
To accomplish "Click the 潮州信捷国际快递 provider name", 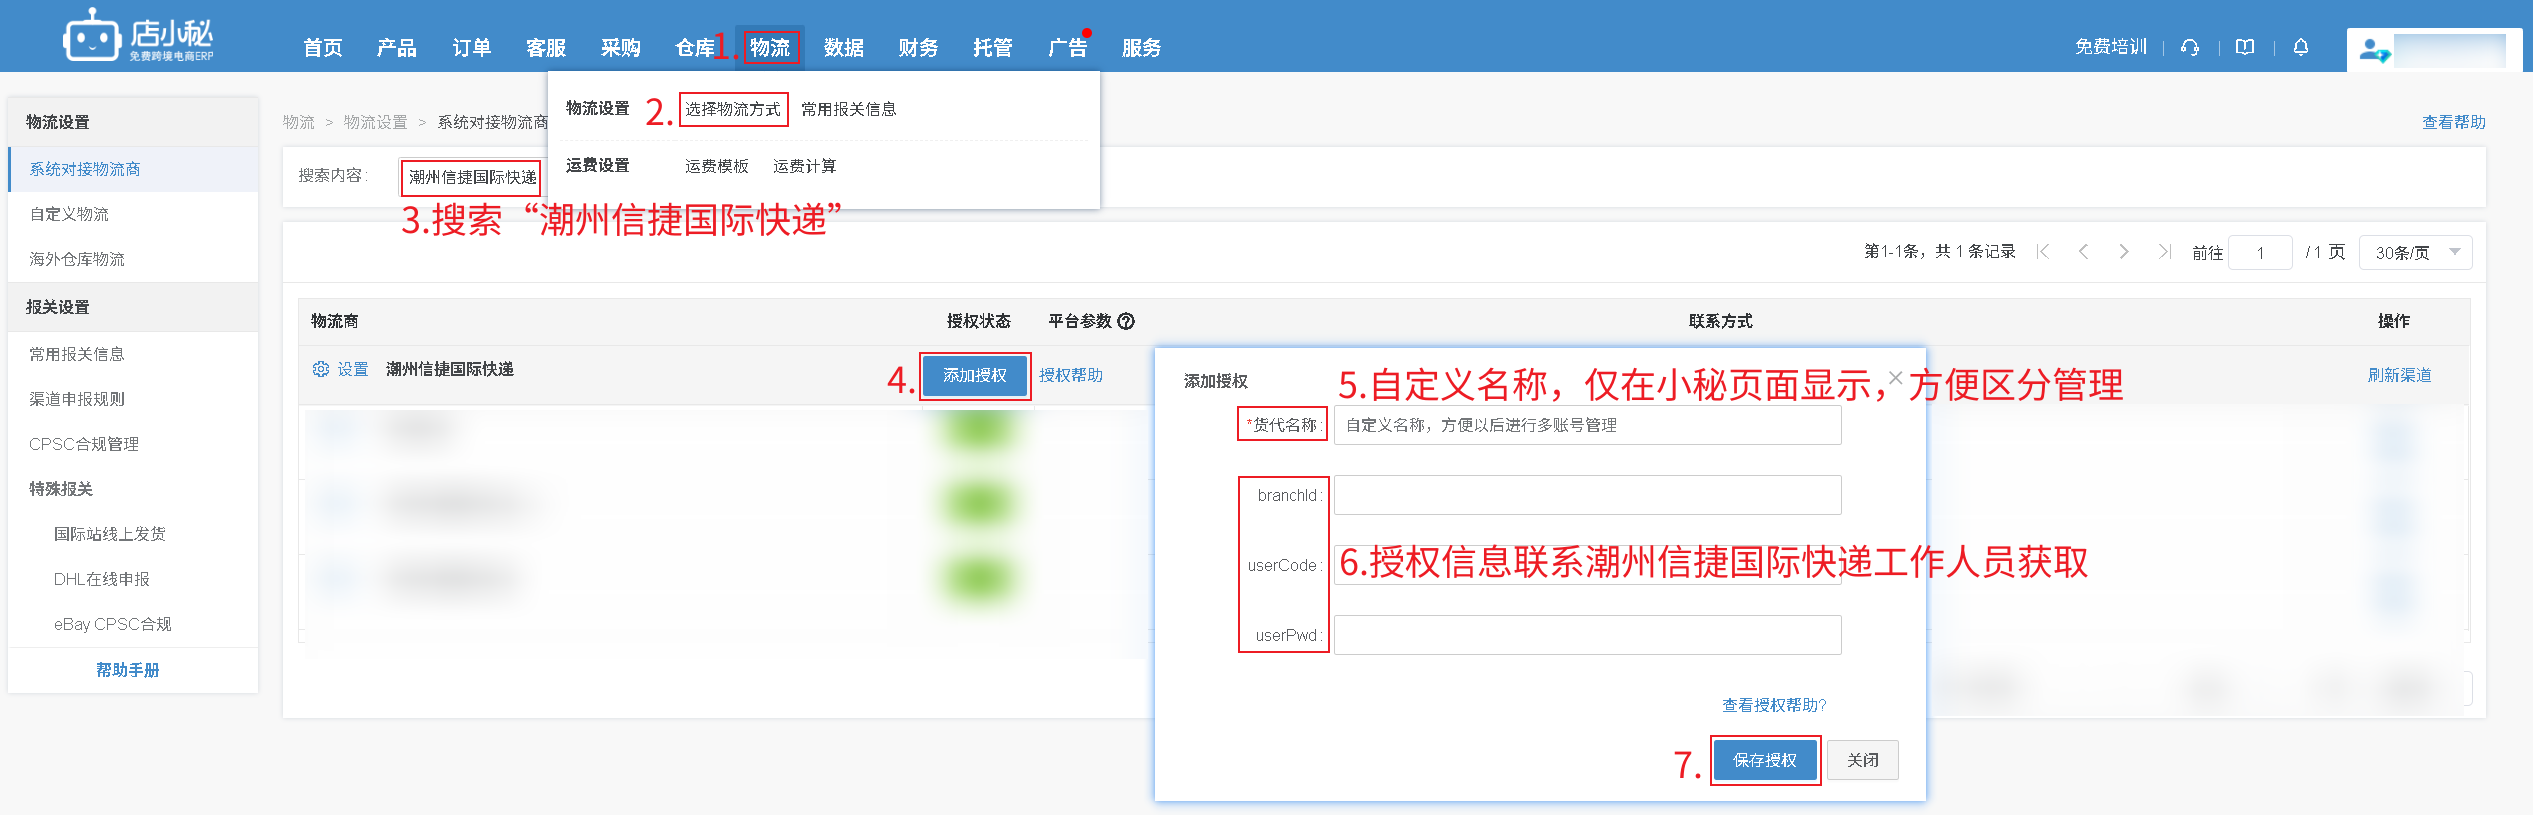I will point(450,369).
